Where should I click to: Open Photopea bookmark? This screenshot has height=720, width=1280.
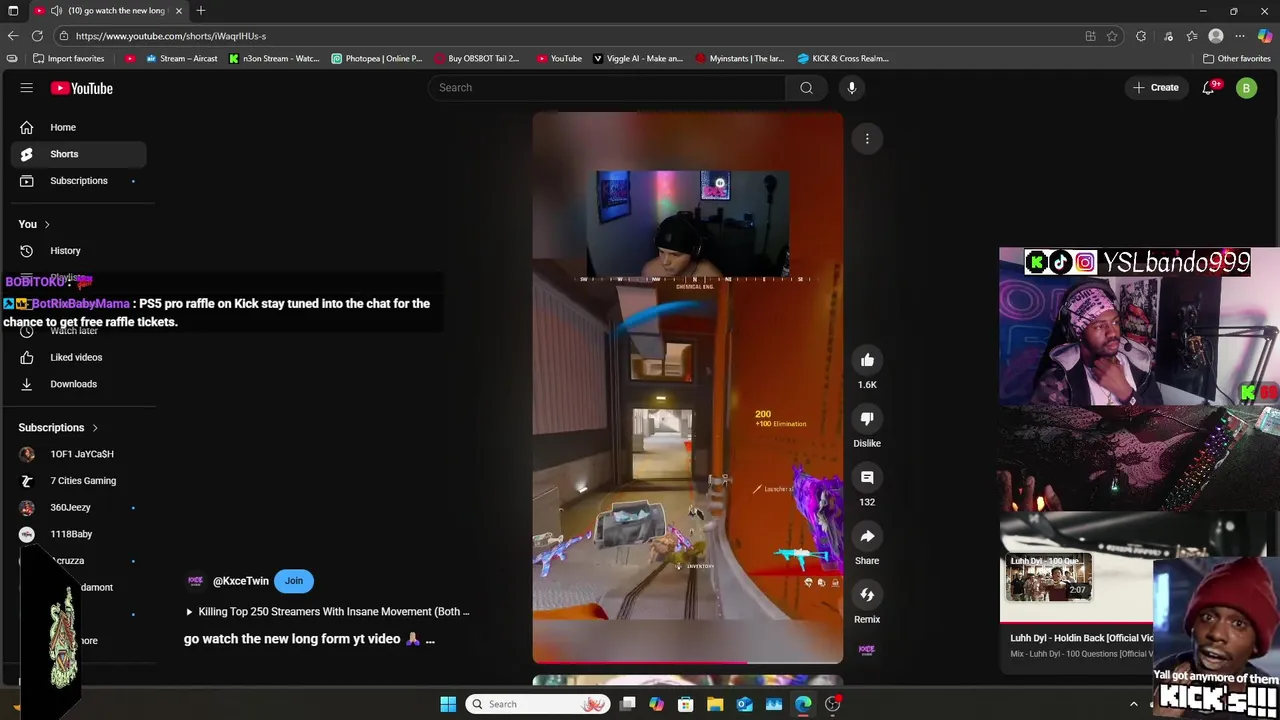[377, 58]
